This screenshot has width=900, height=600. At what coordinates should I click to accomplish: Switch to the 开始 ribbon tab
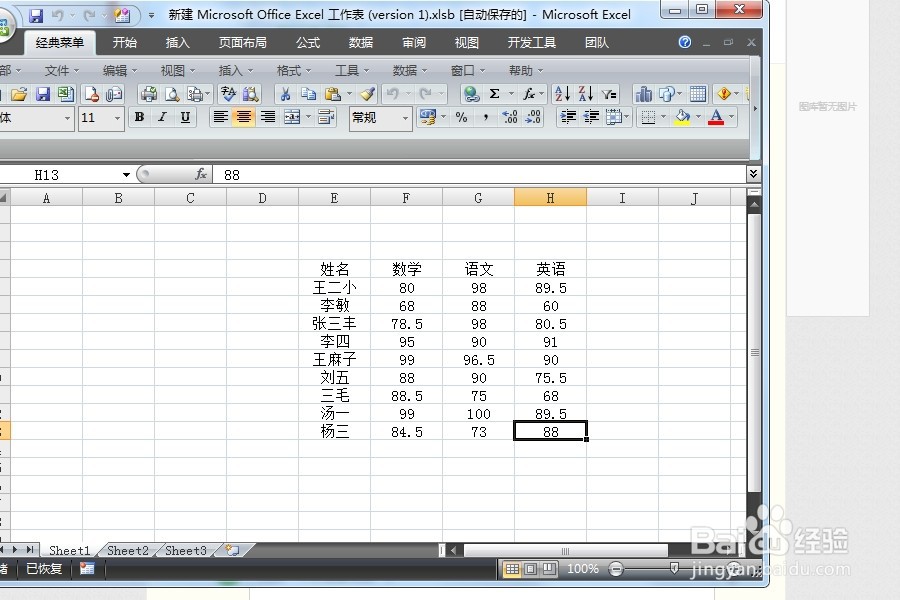[x=125, y=42]
